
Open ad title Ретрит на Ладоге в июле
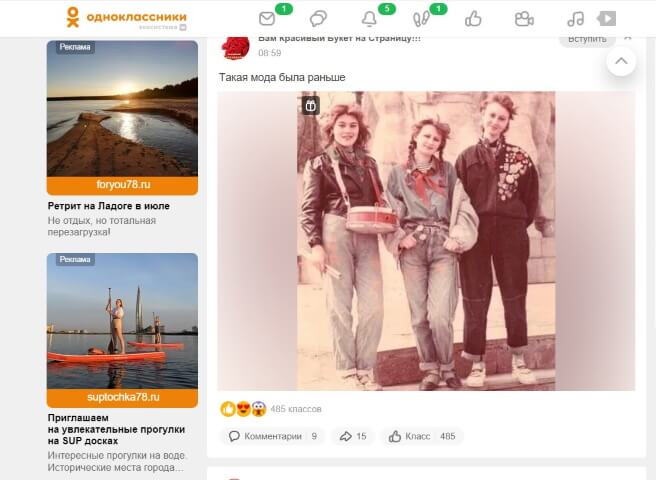[x=109, y=206]
